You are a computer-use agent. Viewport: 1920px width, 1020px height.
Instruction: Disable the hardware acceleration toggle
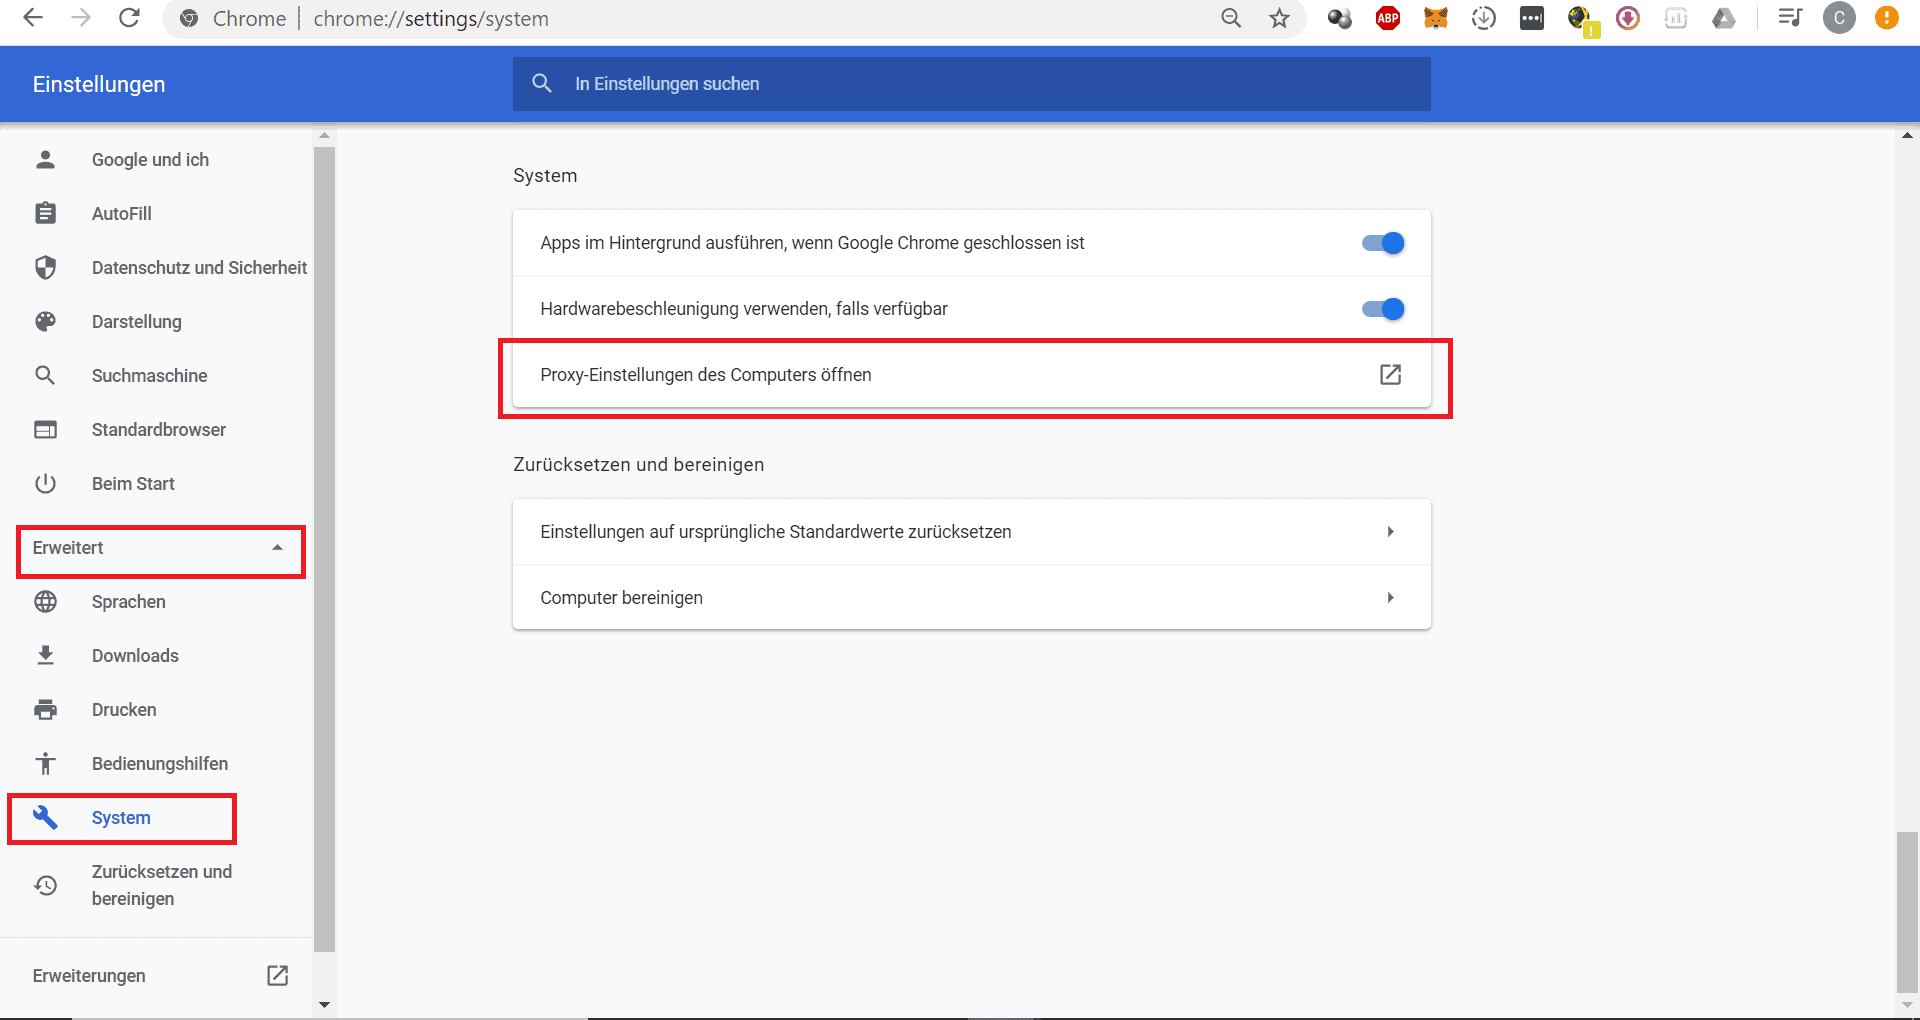(1383, 309)
